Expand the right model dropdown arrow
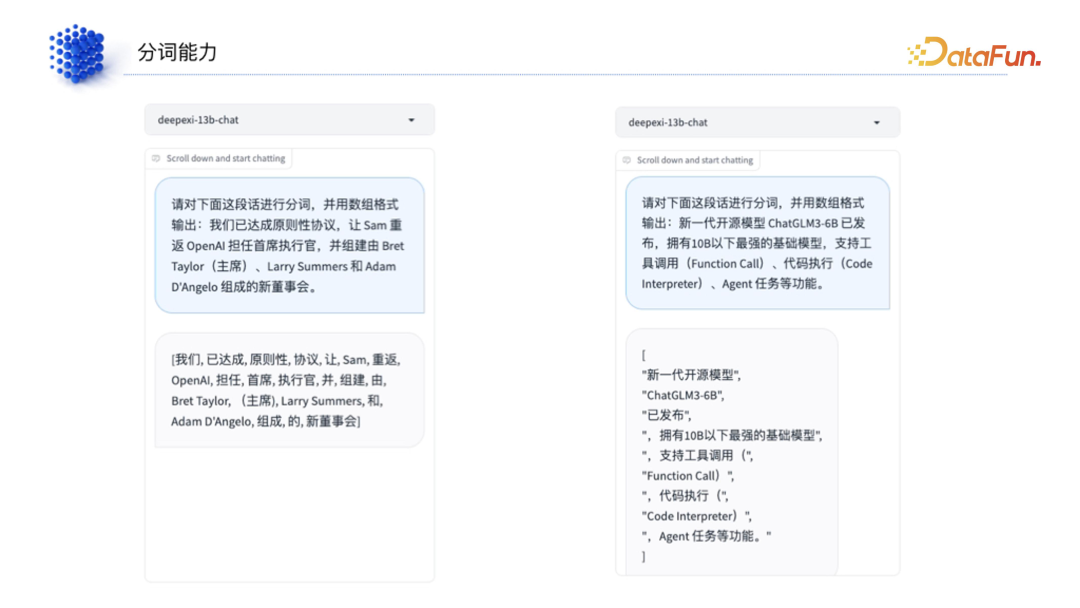1080x608 pixels. coord(877,123)
